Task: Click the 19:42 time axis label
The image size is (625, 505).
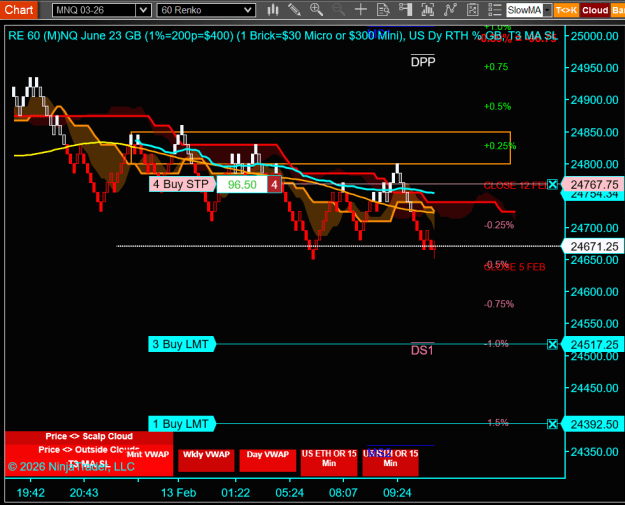Action: [31, 493]
